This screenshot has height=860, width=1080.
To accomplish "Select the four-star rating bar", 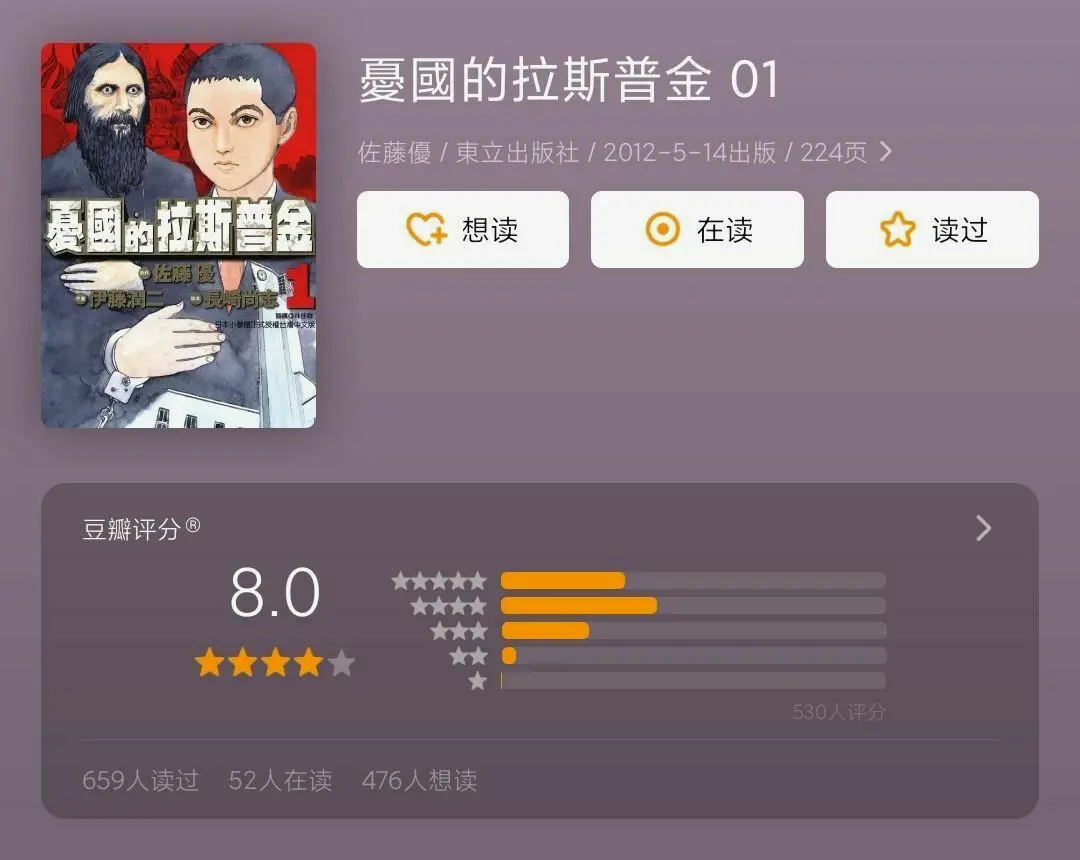I will point(693,606).
